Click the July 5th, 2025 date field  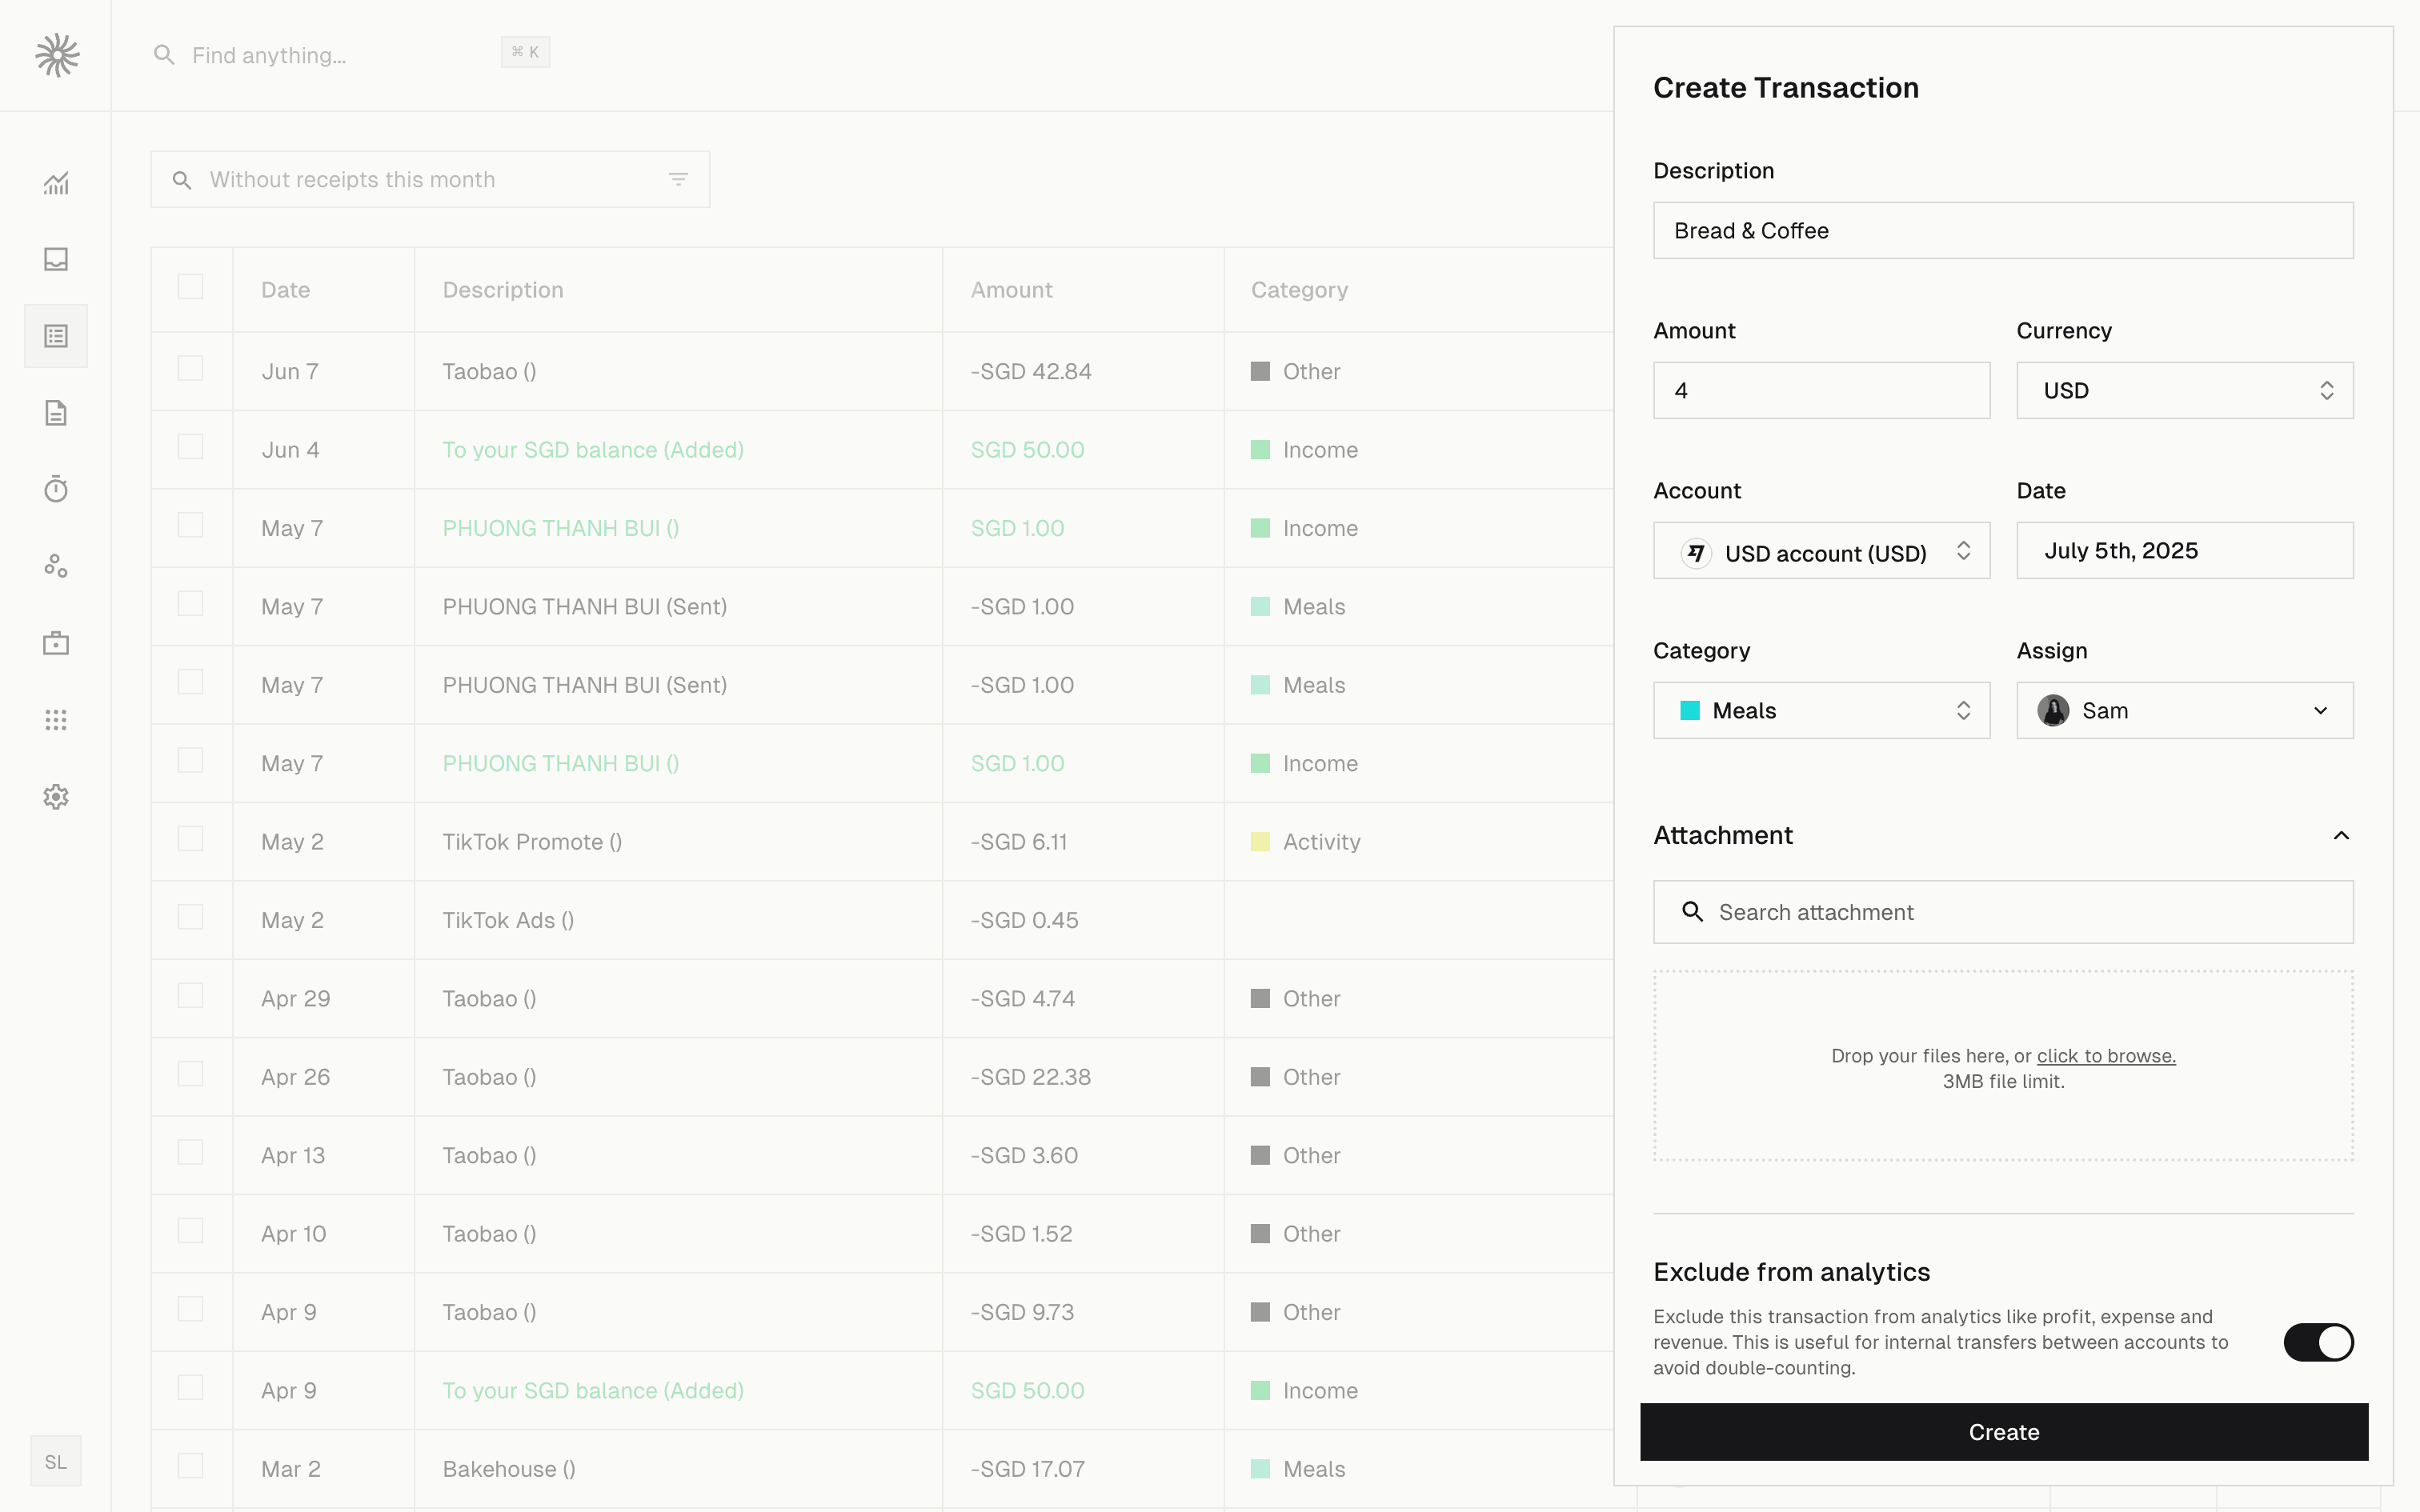point(2184,551)
